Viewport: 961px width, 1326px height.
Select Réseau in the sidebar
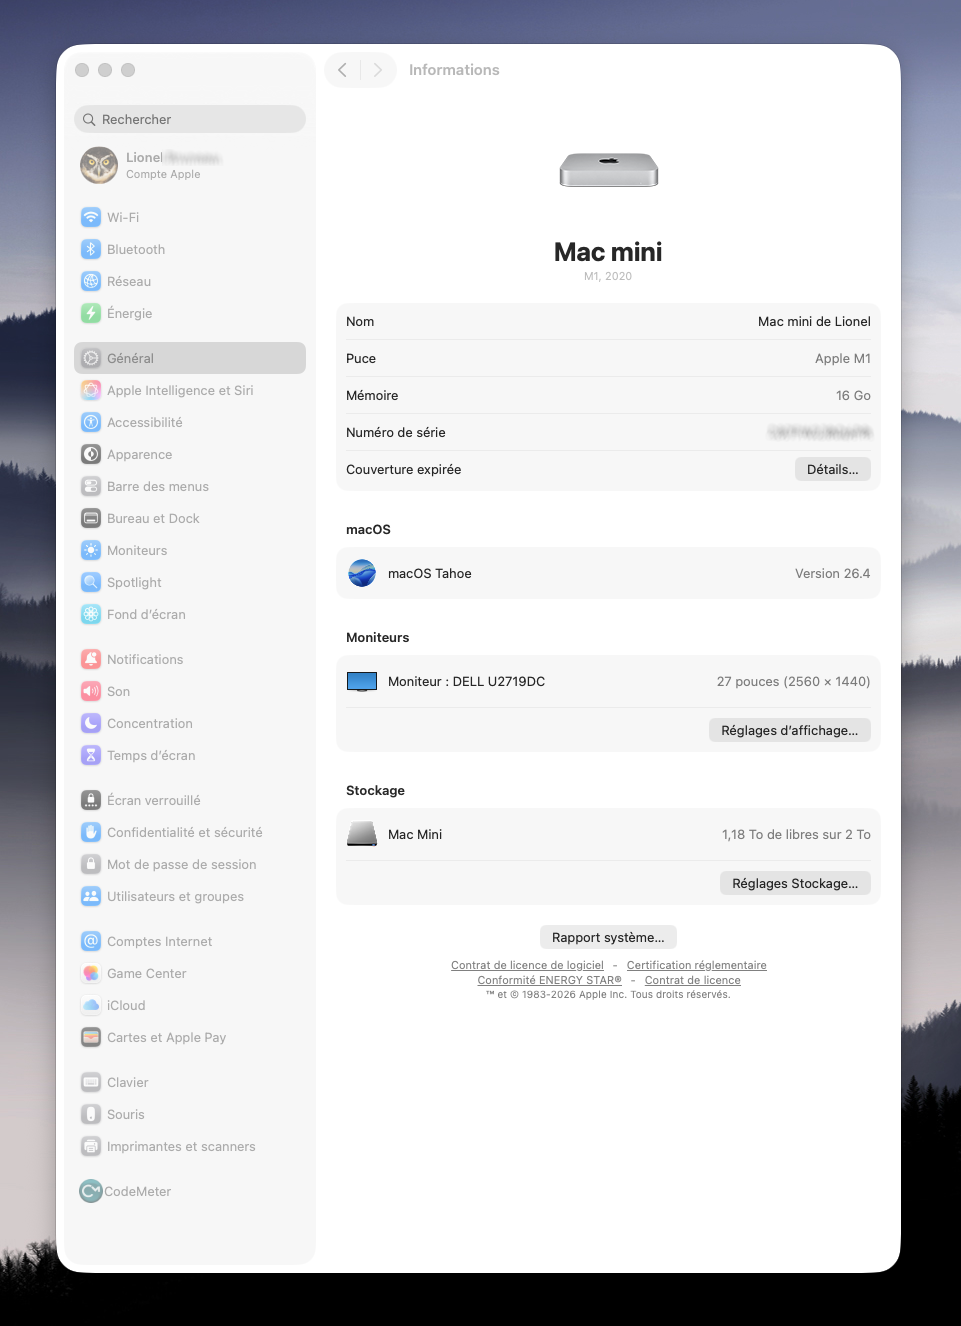[x=127, y=281]
